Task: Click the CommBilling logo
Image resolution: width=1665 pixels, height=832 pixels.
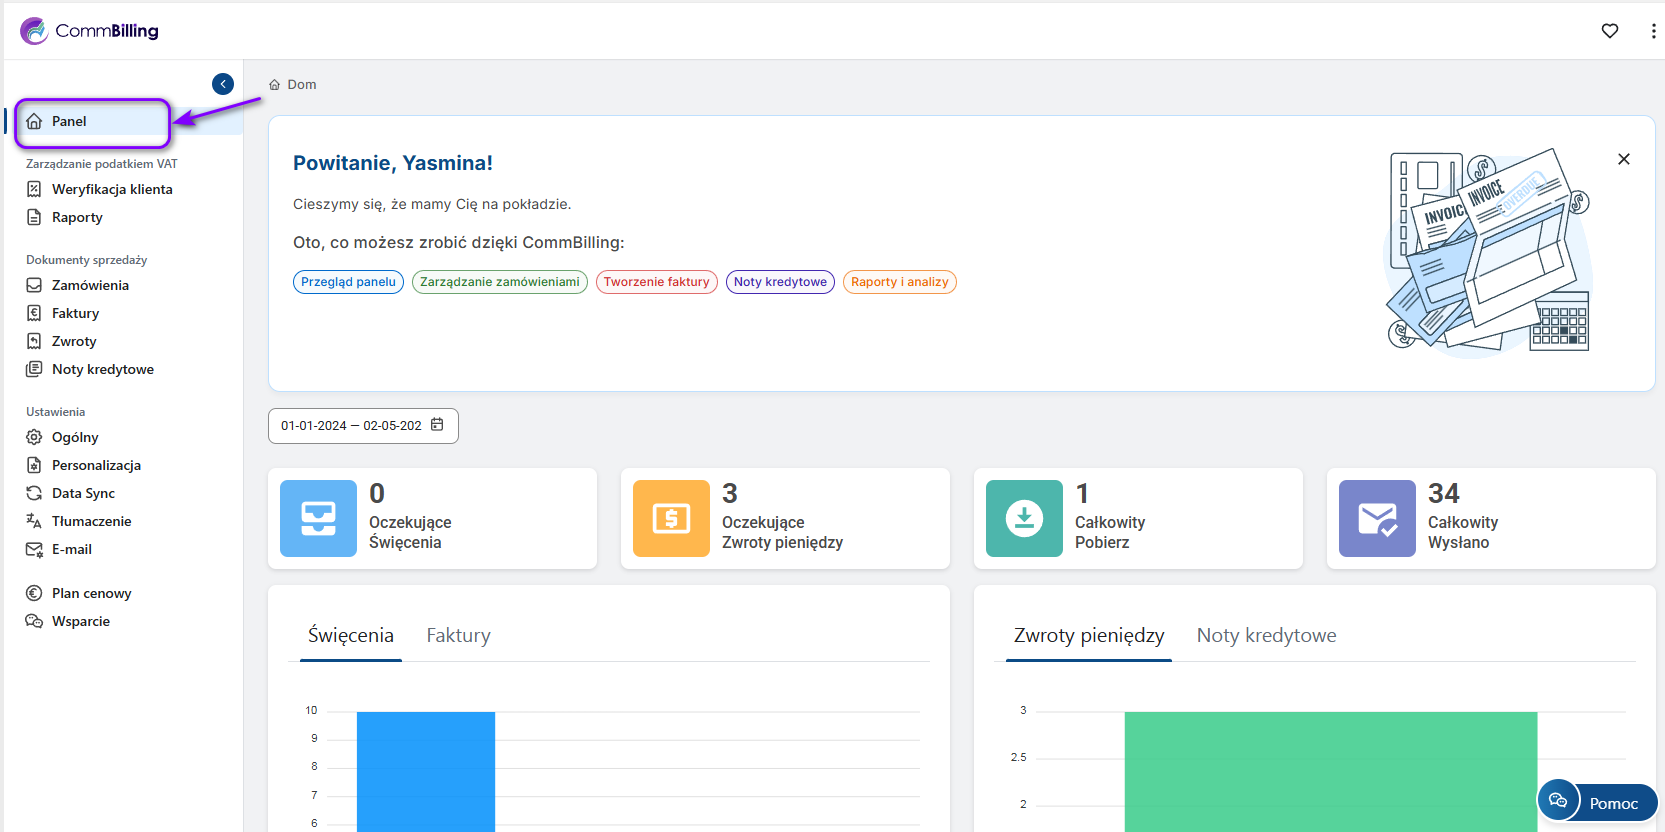Action: click(90, 31)
